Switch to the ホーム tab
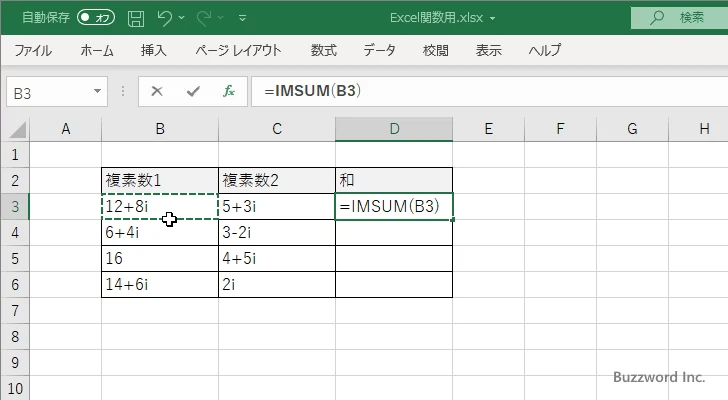The width and height of the screenshot is (728, 400). coord(97,50)
